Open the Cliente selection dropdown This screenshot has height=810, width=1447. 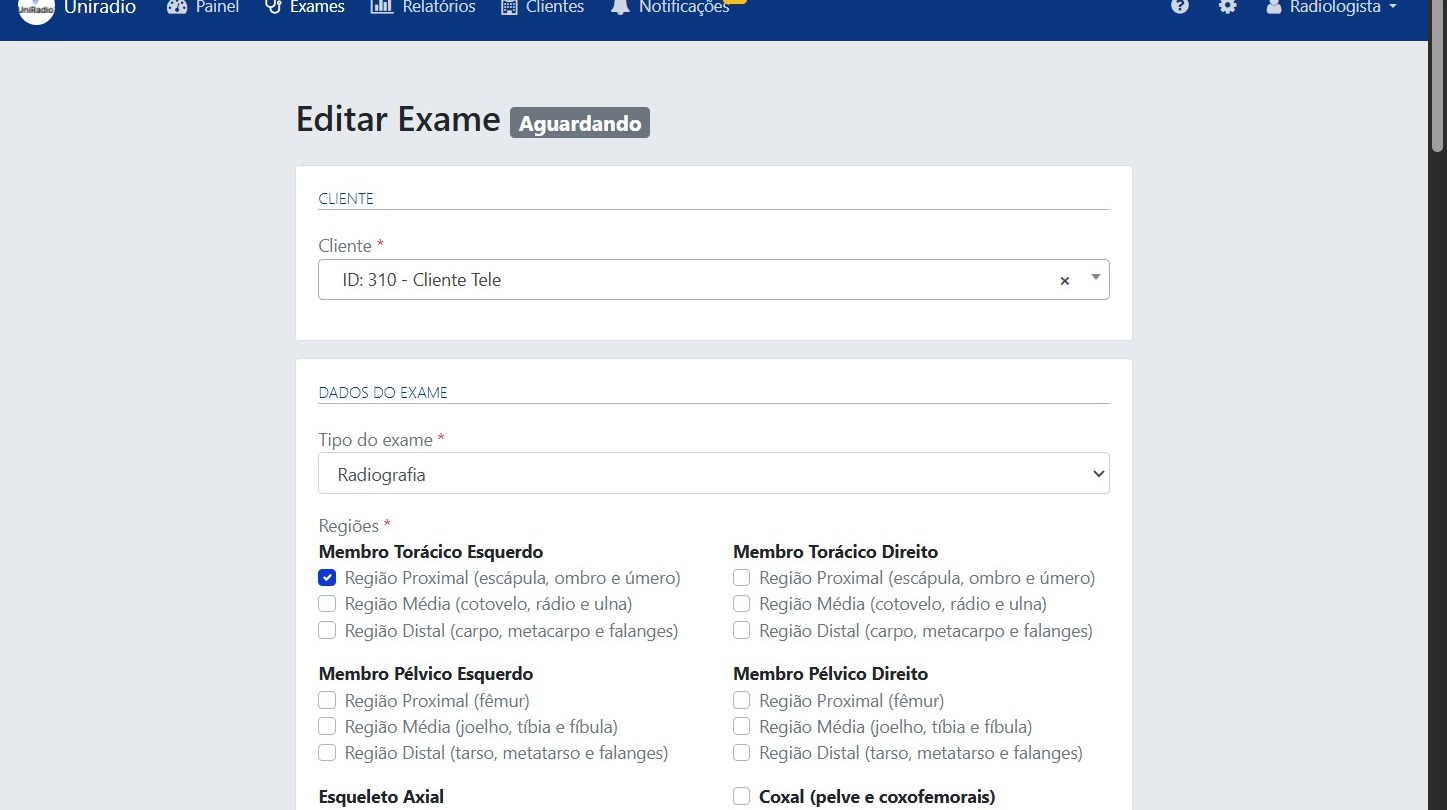[700, 280]
